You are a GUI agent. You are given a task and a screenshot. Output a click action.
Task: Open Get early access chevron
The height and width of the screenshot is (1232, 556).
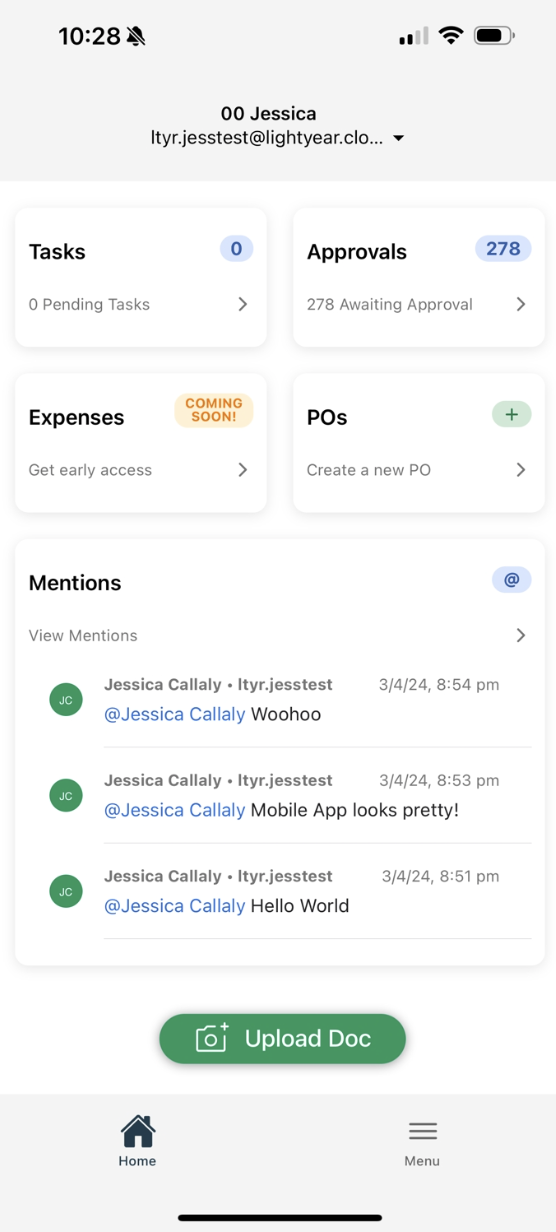(x=243, y=470)
